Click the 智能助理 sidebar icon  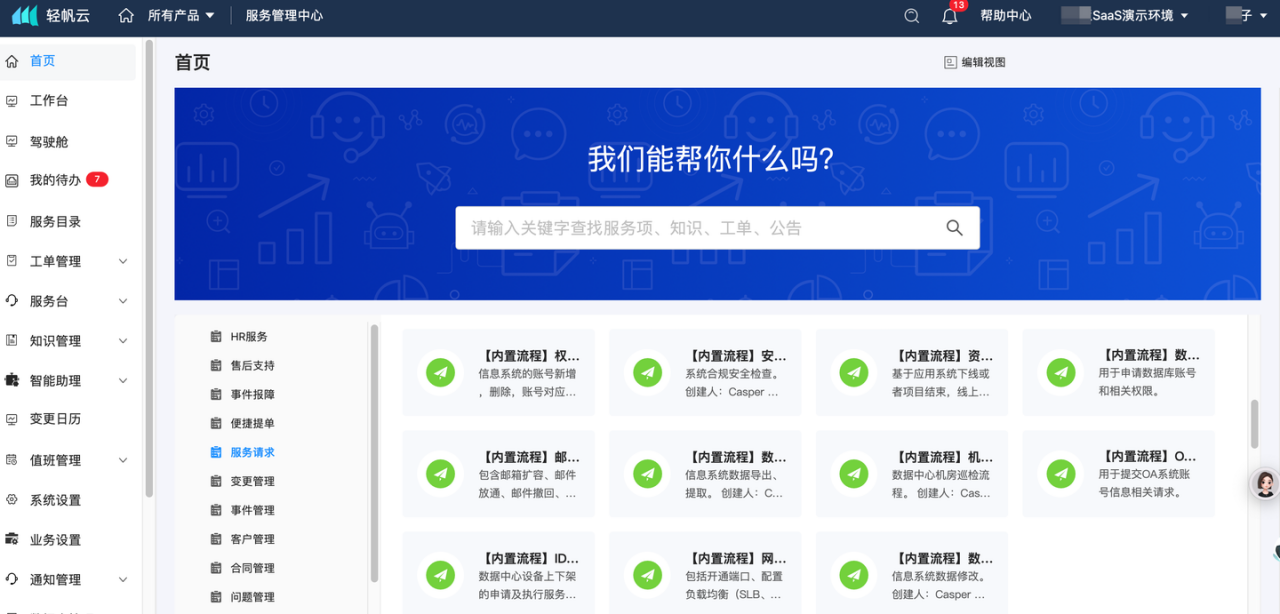point(12,380)
